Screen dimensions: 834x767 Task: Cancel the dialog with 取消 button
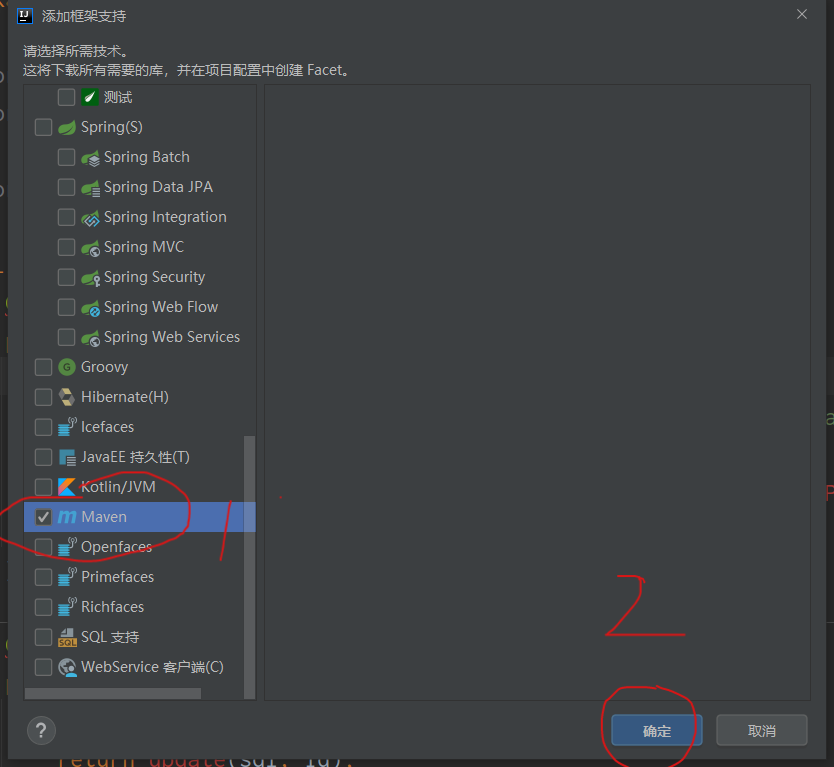(x=762, y=730)
